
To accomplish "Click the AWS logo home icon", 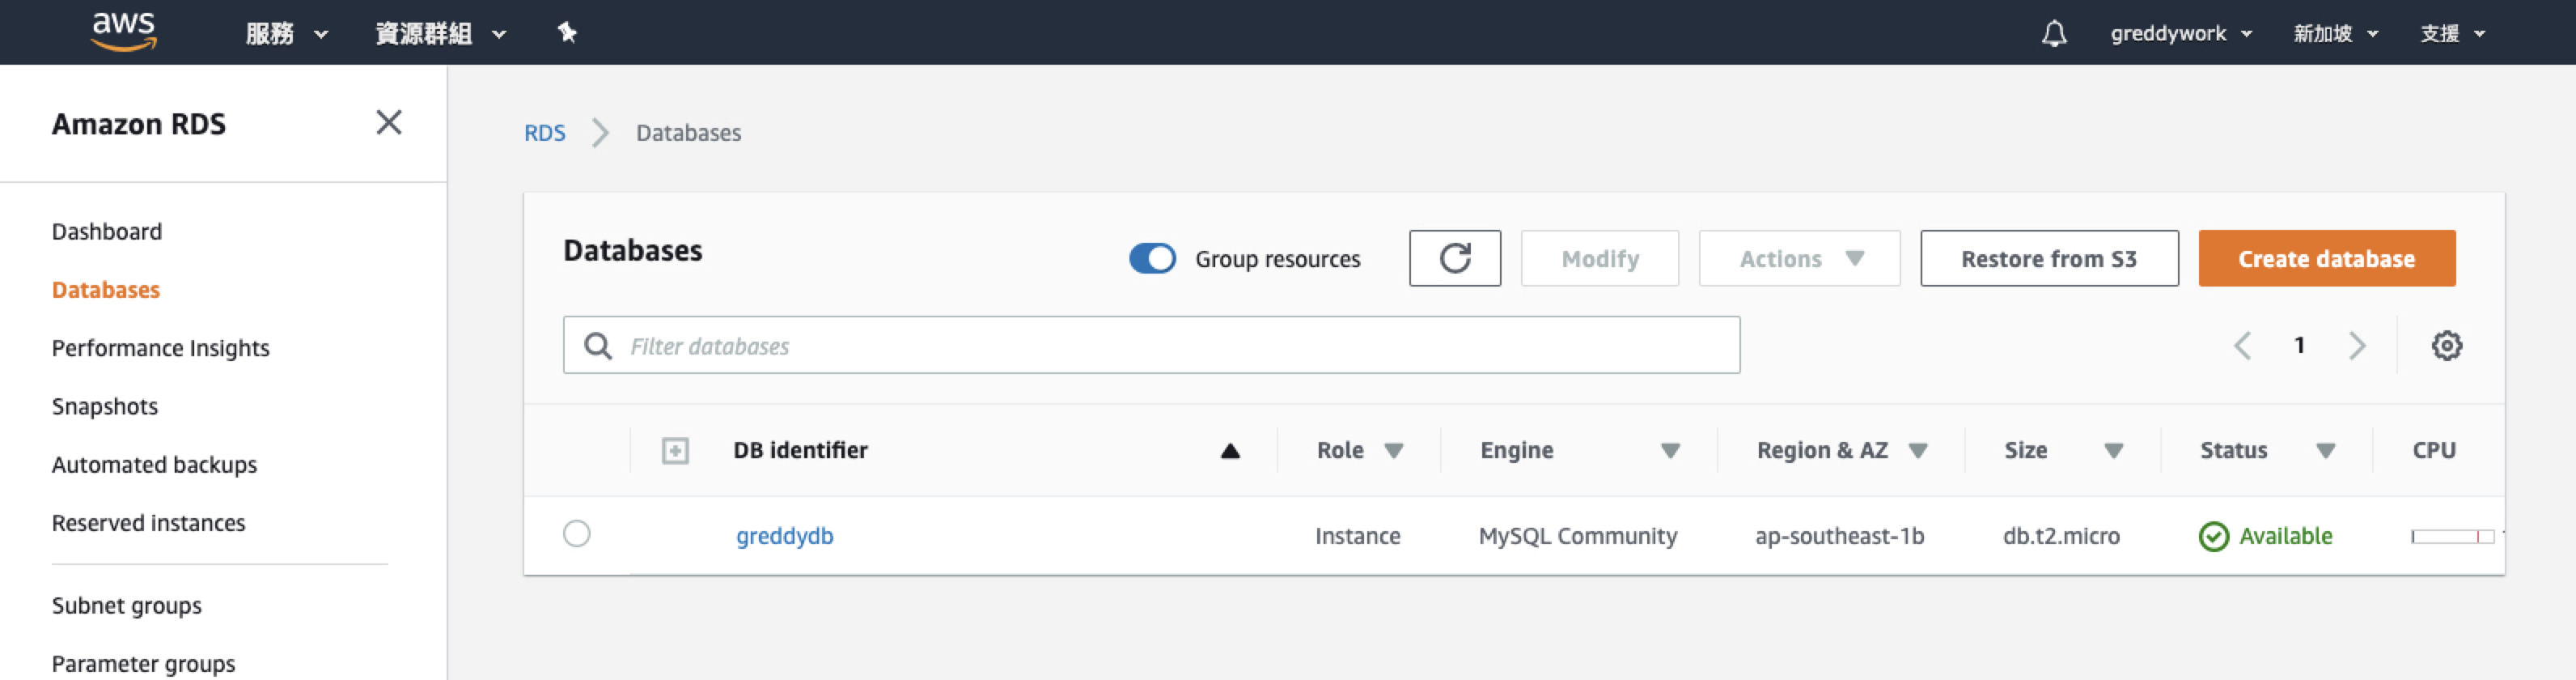I will pos(124,31).
